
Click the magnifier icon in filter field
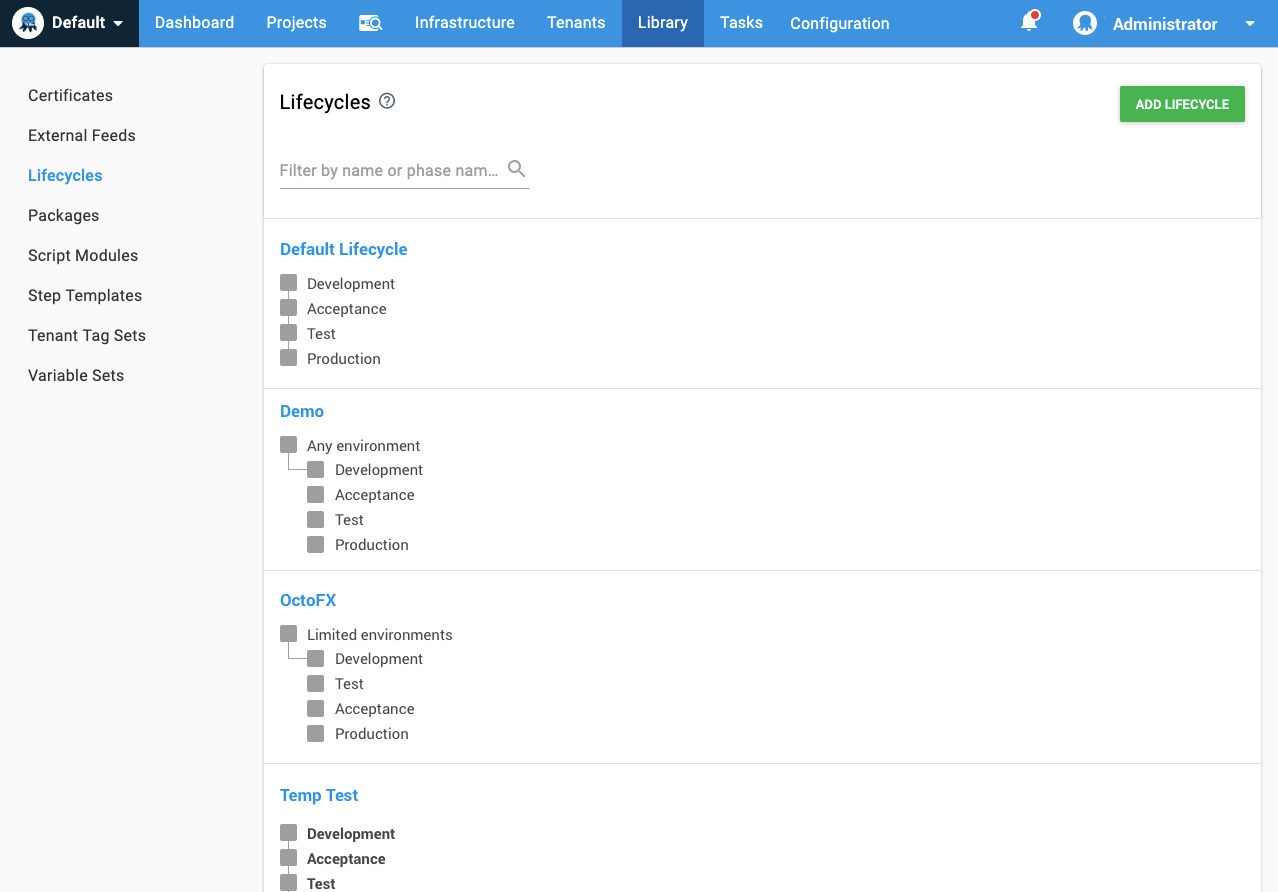point(516,169)
